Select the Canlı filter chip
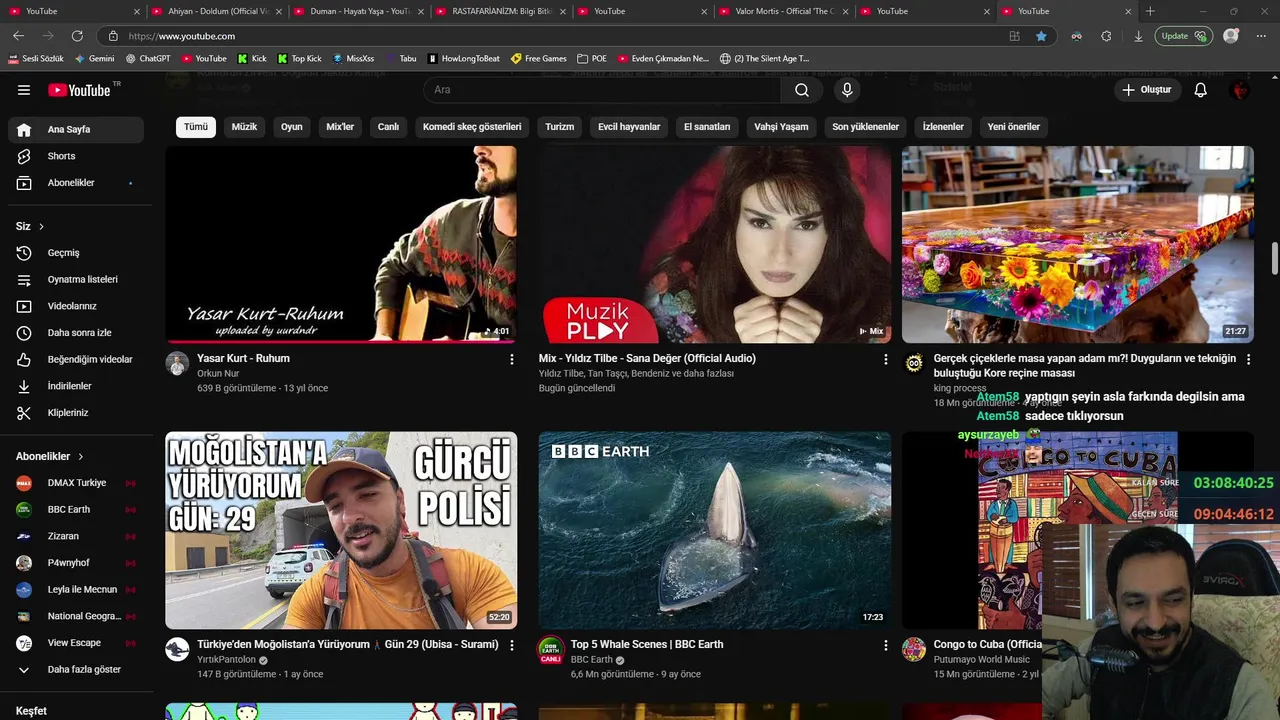The image size is (1280, 720). 388,127
